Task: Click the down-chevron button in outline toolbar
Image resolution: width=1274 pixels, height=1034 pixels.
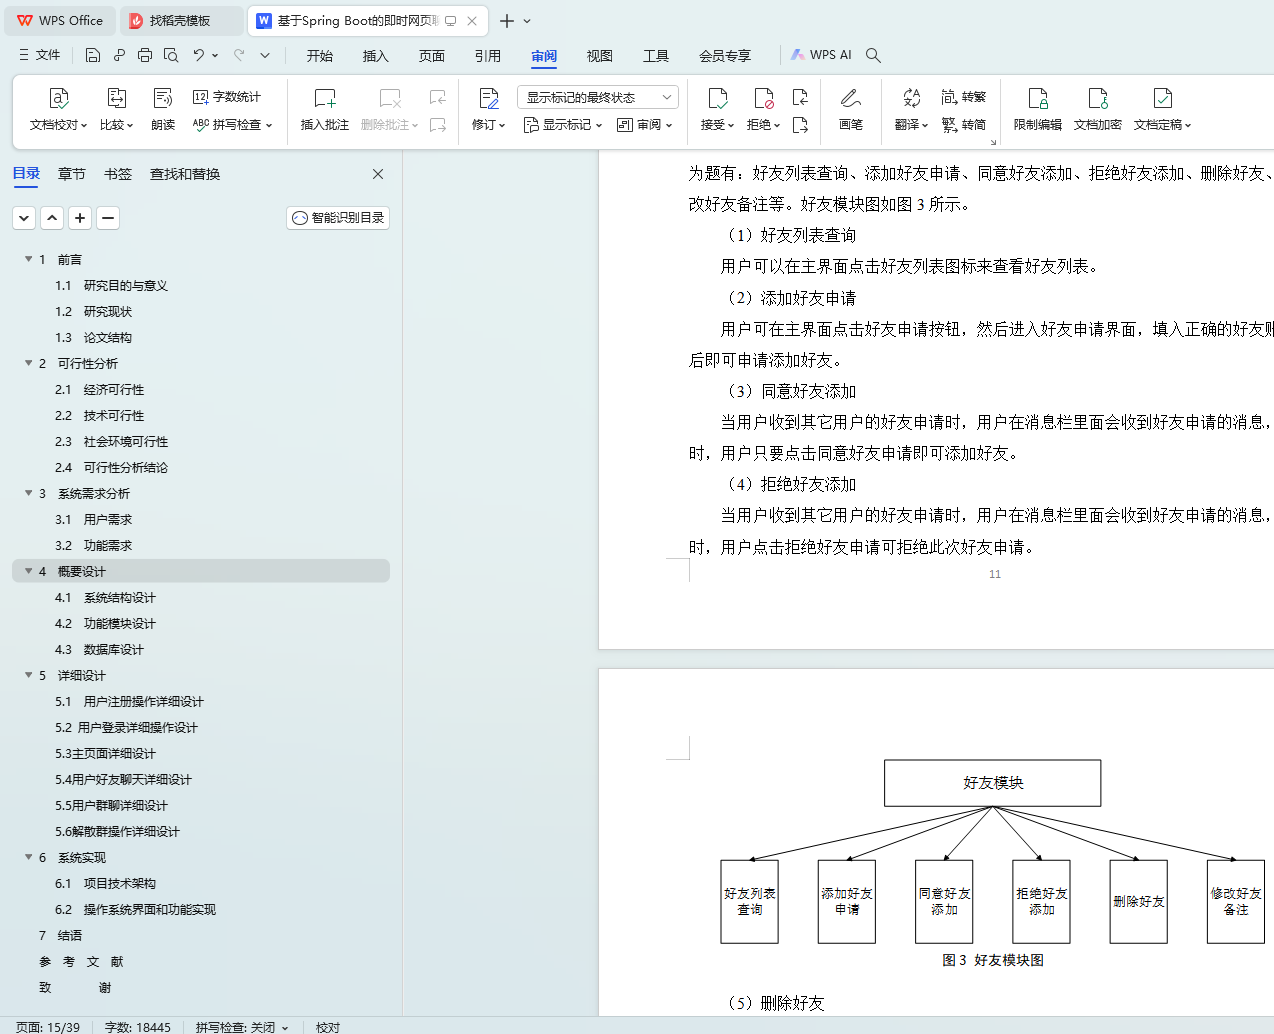Action: (25, 217)
